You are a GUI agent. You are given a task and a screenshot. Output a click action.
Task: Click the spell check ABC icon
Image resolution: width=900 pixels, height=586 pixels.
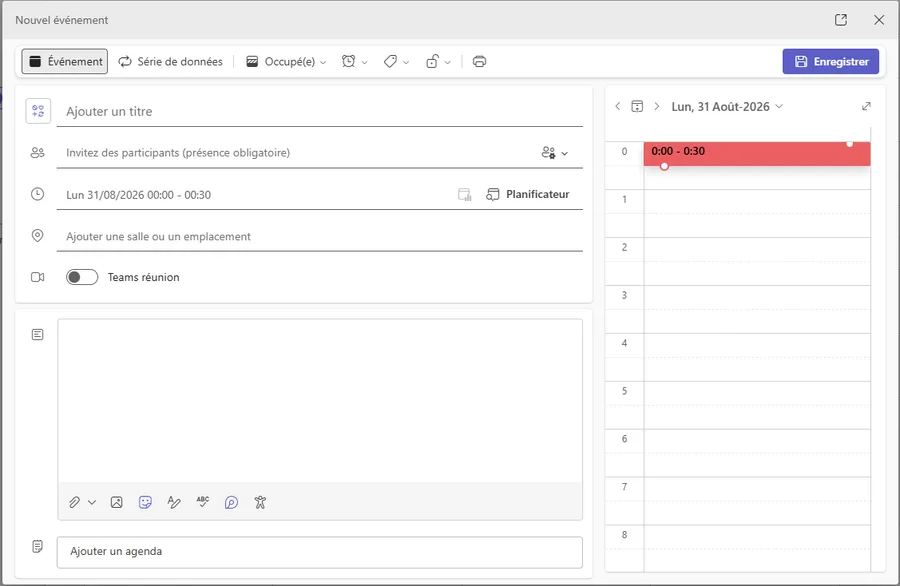203,502
